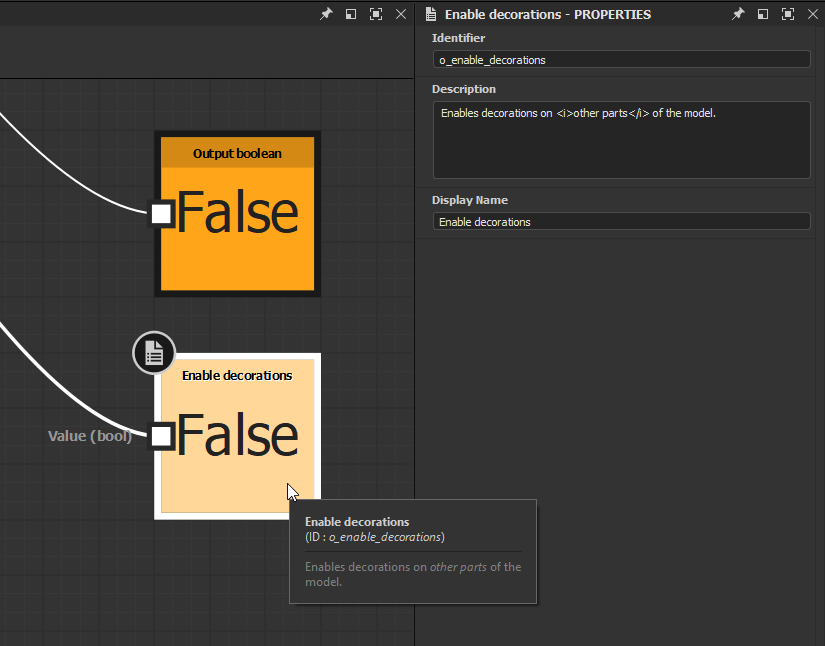Click the PROPERTIES panel document icon
Viewport: 825px width, 646px height.
(430, 14)
